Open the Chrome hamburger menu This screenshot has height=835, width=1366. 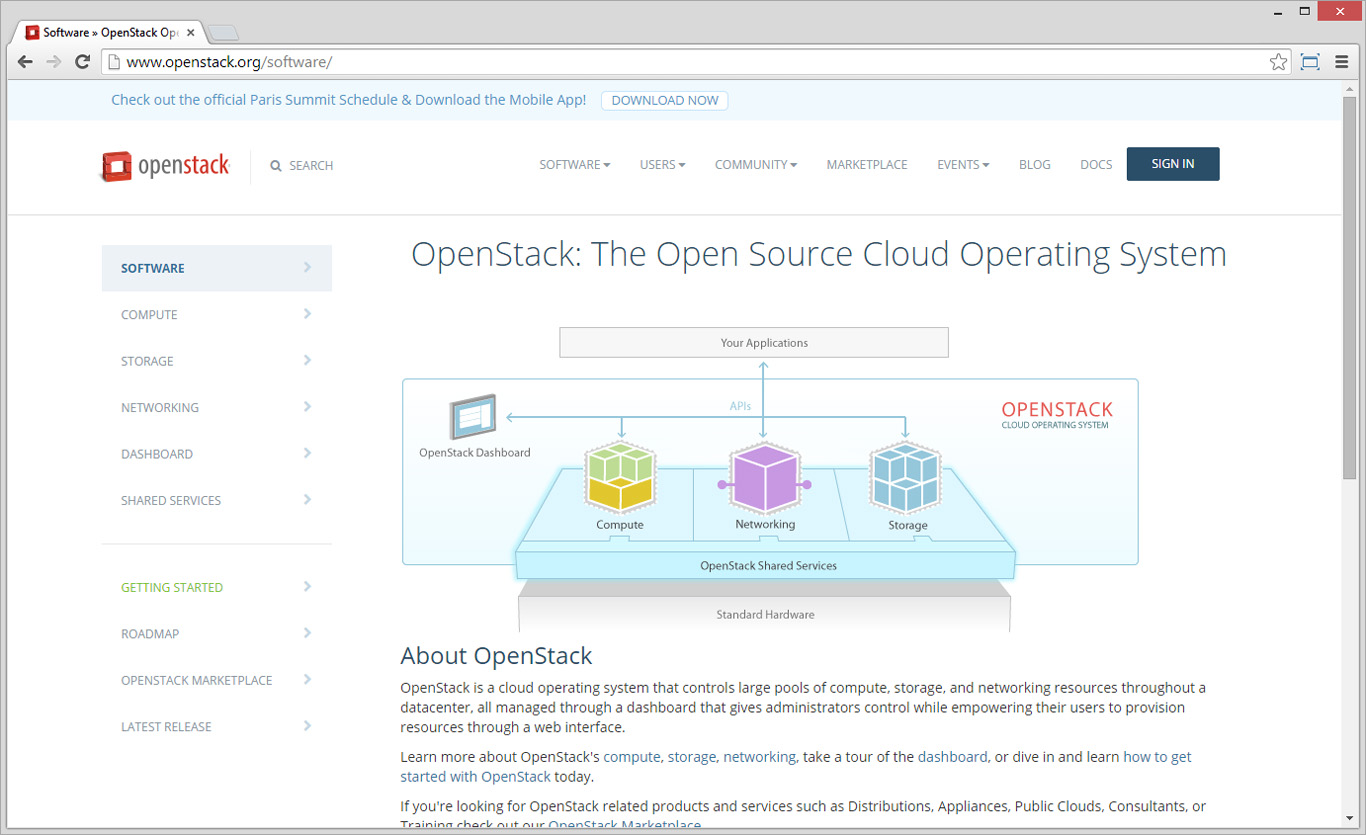(x=1341, y=62)
